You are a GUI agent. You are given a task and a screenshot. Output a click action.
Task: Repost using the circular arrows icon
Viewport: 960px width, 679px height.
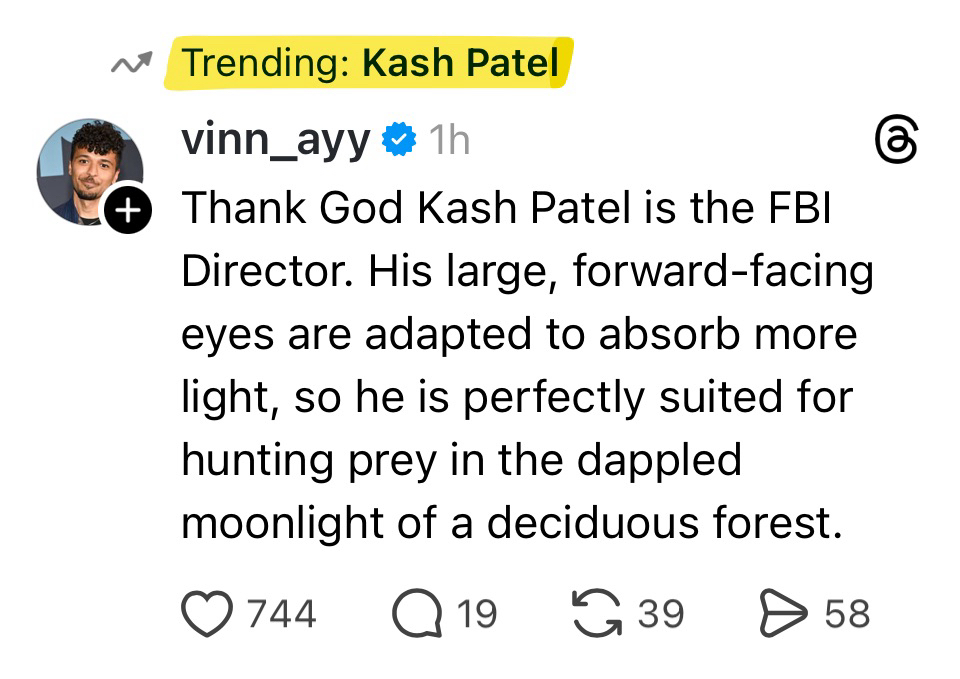596,612
